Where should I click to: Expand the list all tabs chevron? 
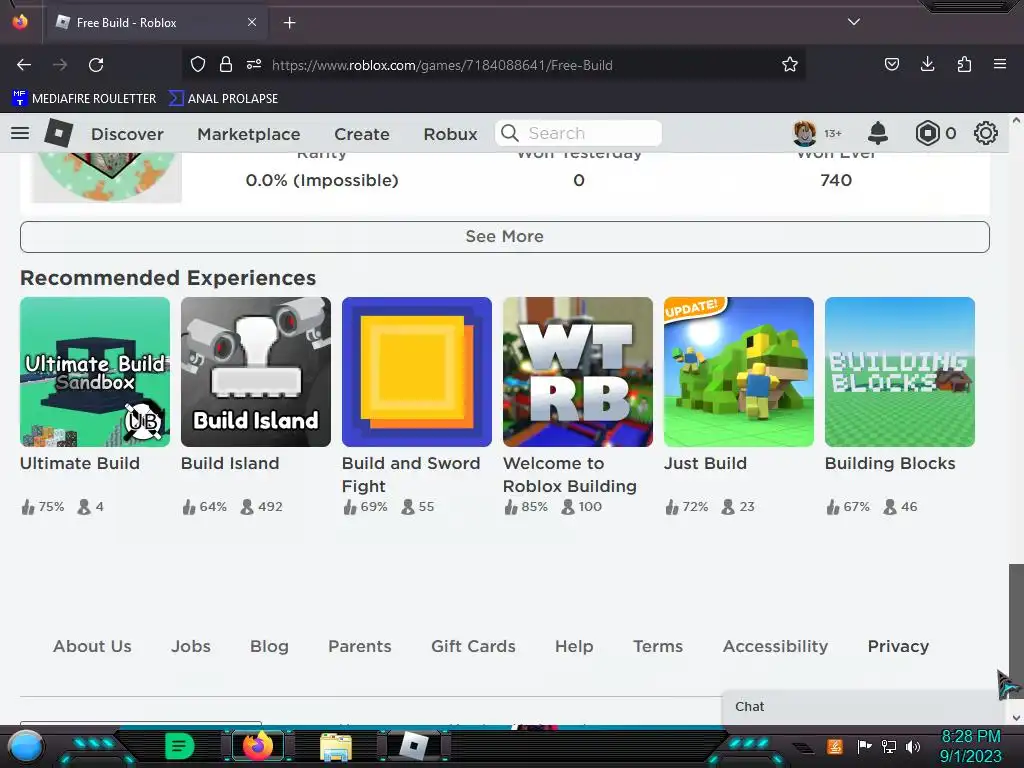click(x=854, y=22)
